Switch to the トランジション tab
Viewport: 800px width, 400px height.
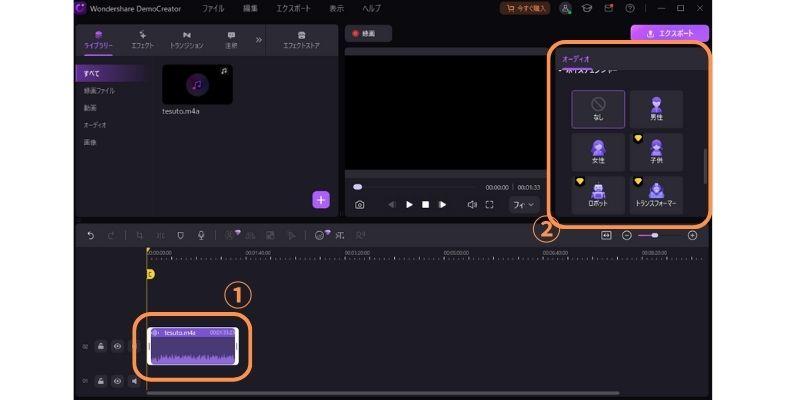187,40
